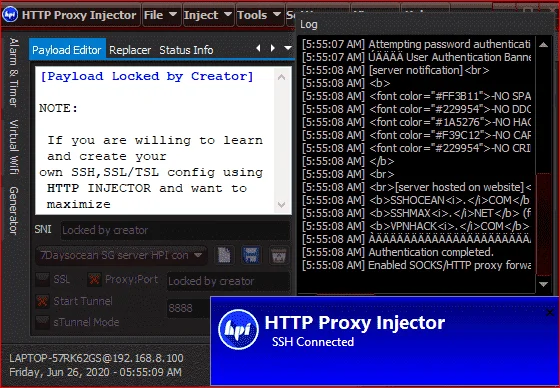Click the 'Authentication completed.' log line
Screen dimensions: 560x388
pos(398,252)
